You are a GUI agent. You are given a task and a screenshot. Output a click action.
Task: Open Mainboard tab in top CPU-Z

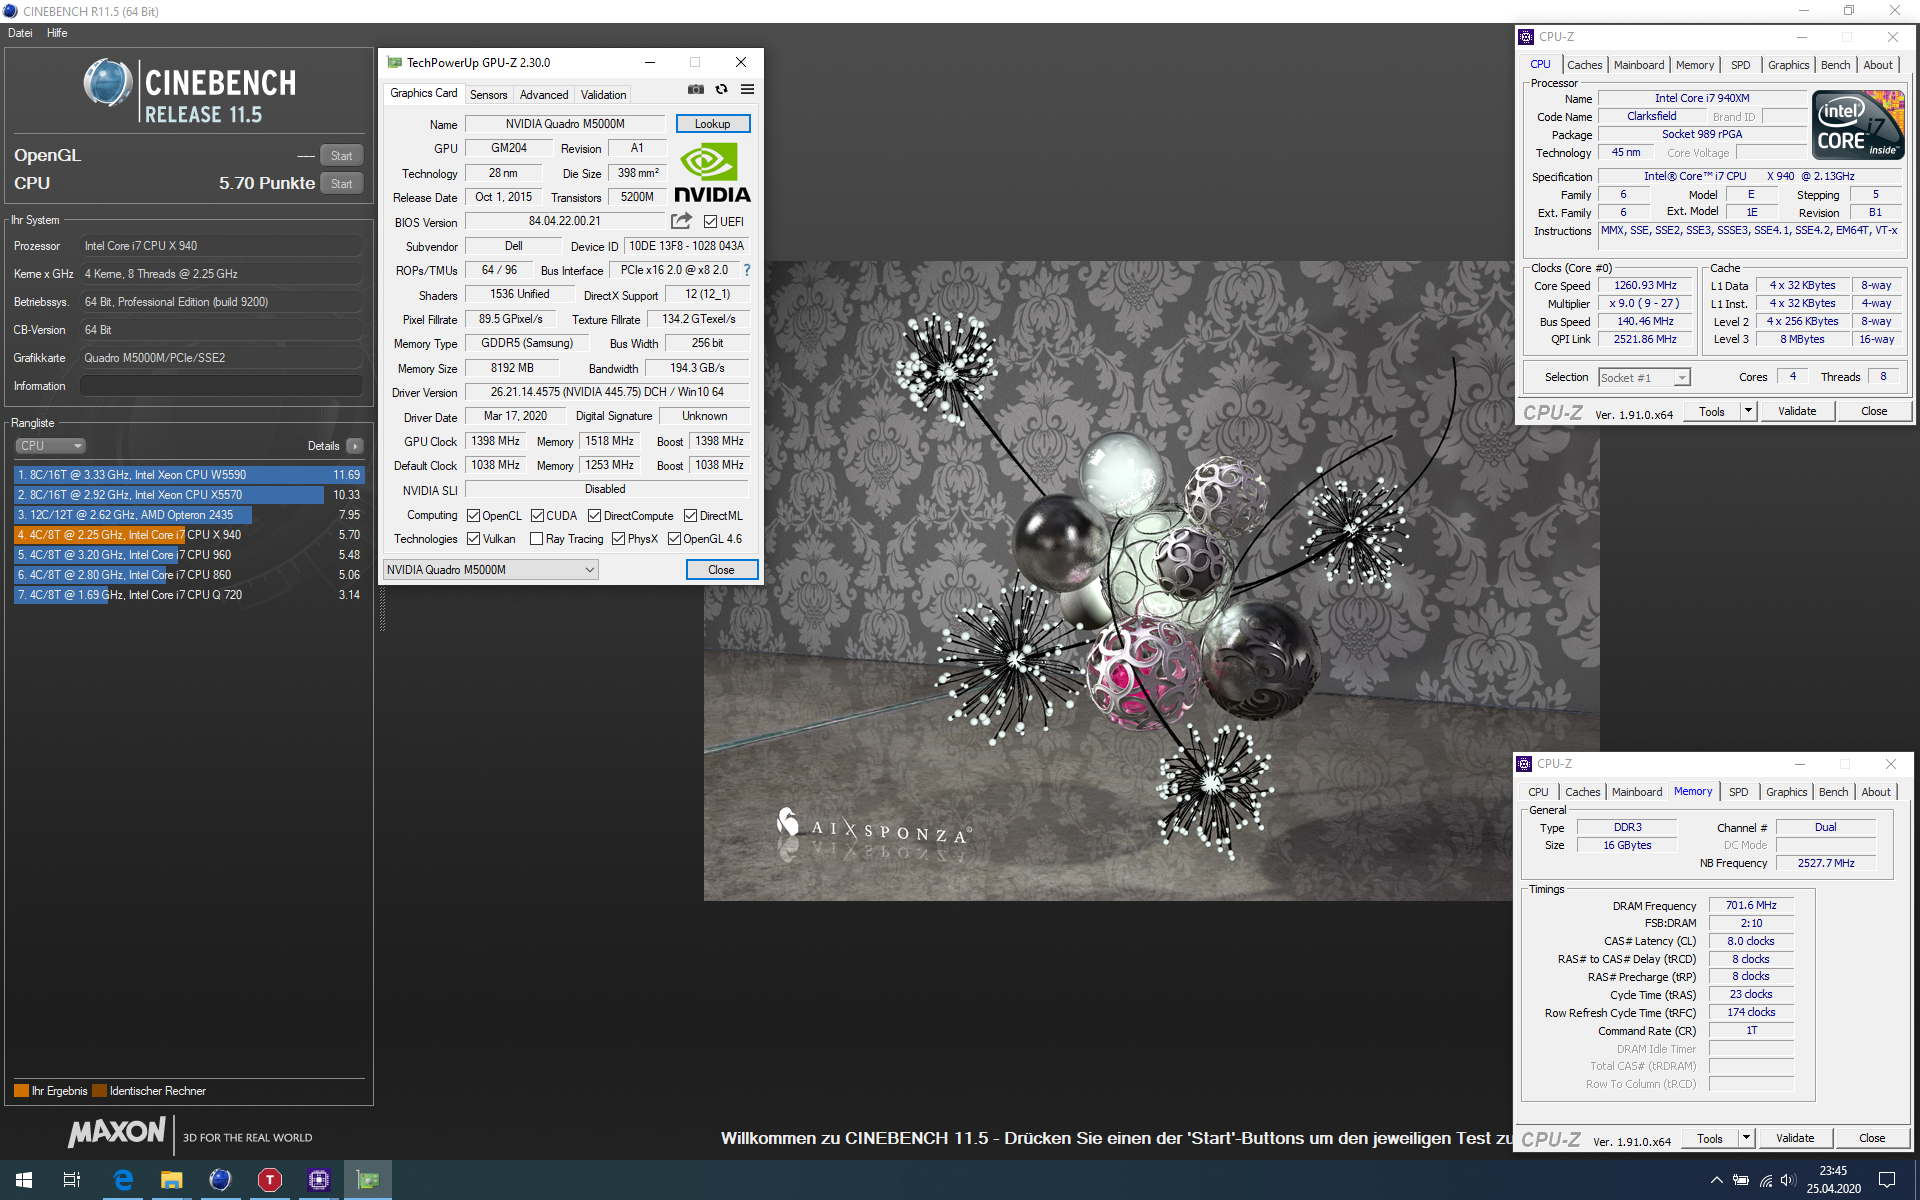(x=1639, y=65)
